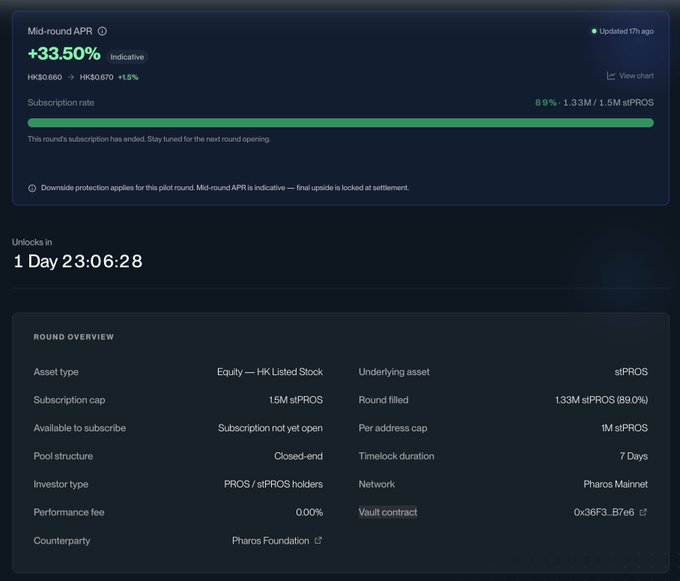Click the Indicative badge
This screenshot has width=680, height=581.
click(x=127, y=57)
